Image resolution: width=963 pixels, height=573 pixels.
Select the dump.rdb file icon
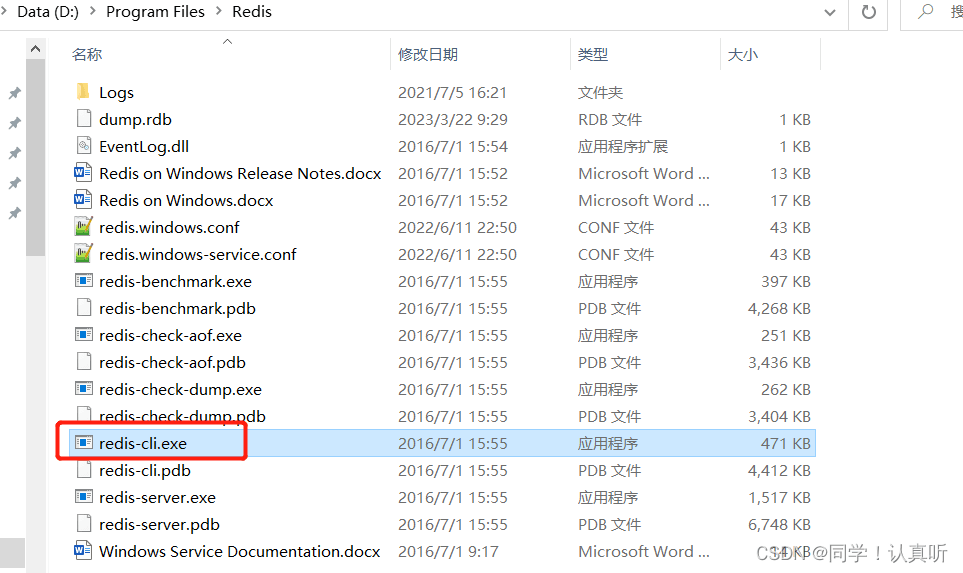[84, 119]
